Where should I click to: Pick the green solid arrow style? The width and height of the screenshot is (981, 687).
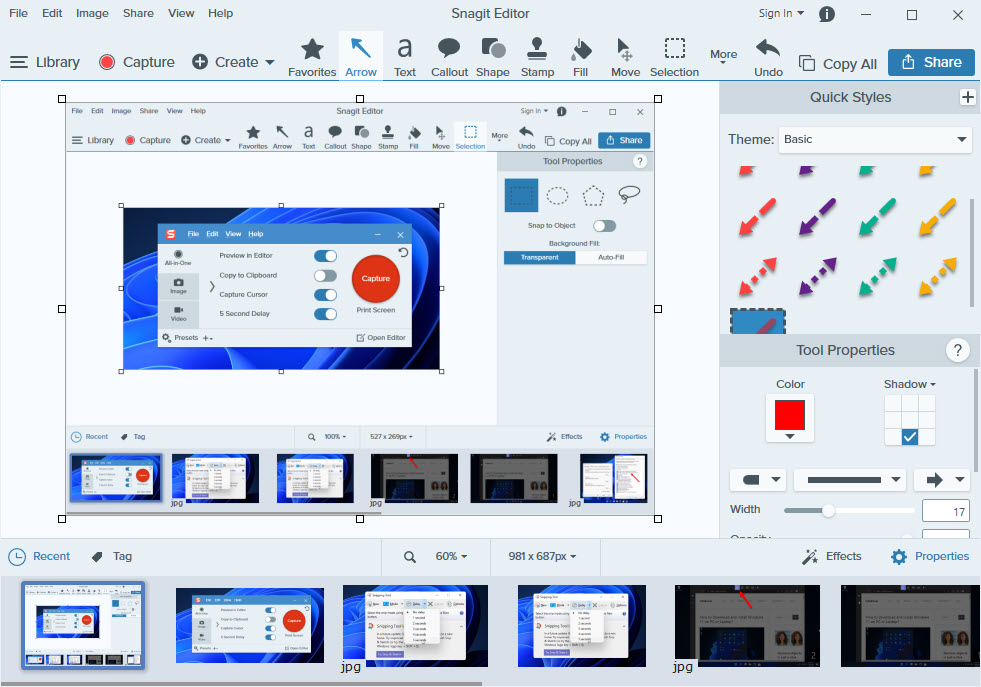877,216
